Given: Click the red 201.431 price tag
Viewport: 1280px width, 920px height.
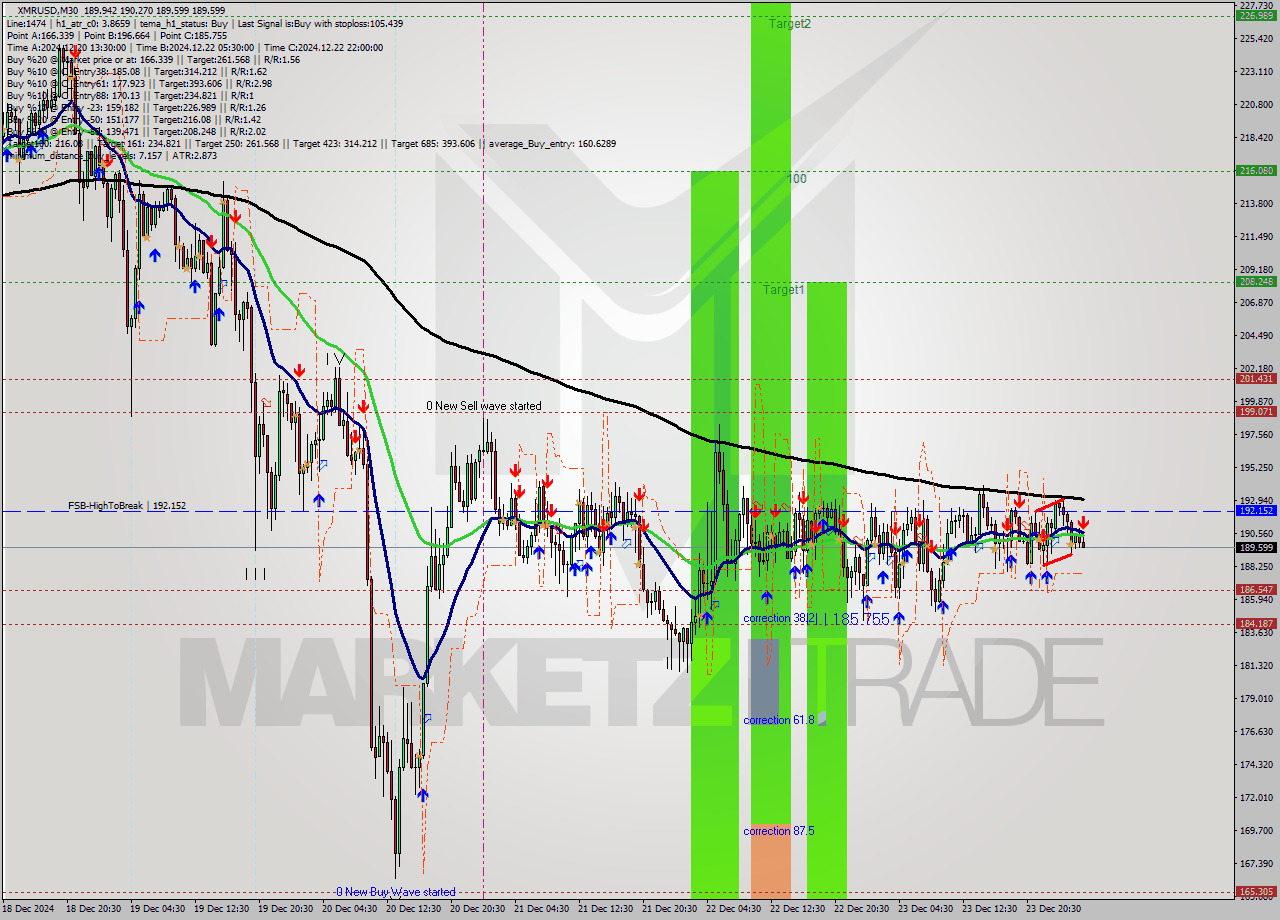Looking at the screenshot, I should point(1256,379).
